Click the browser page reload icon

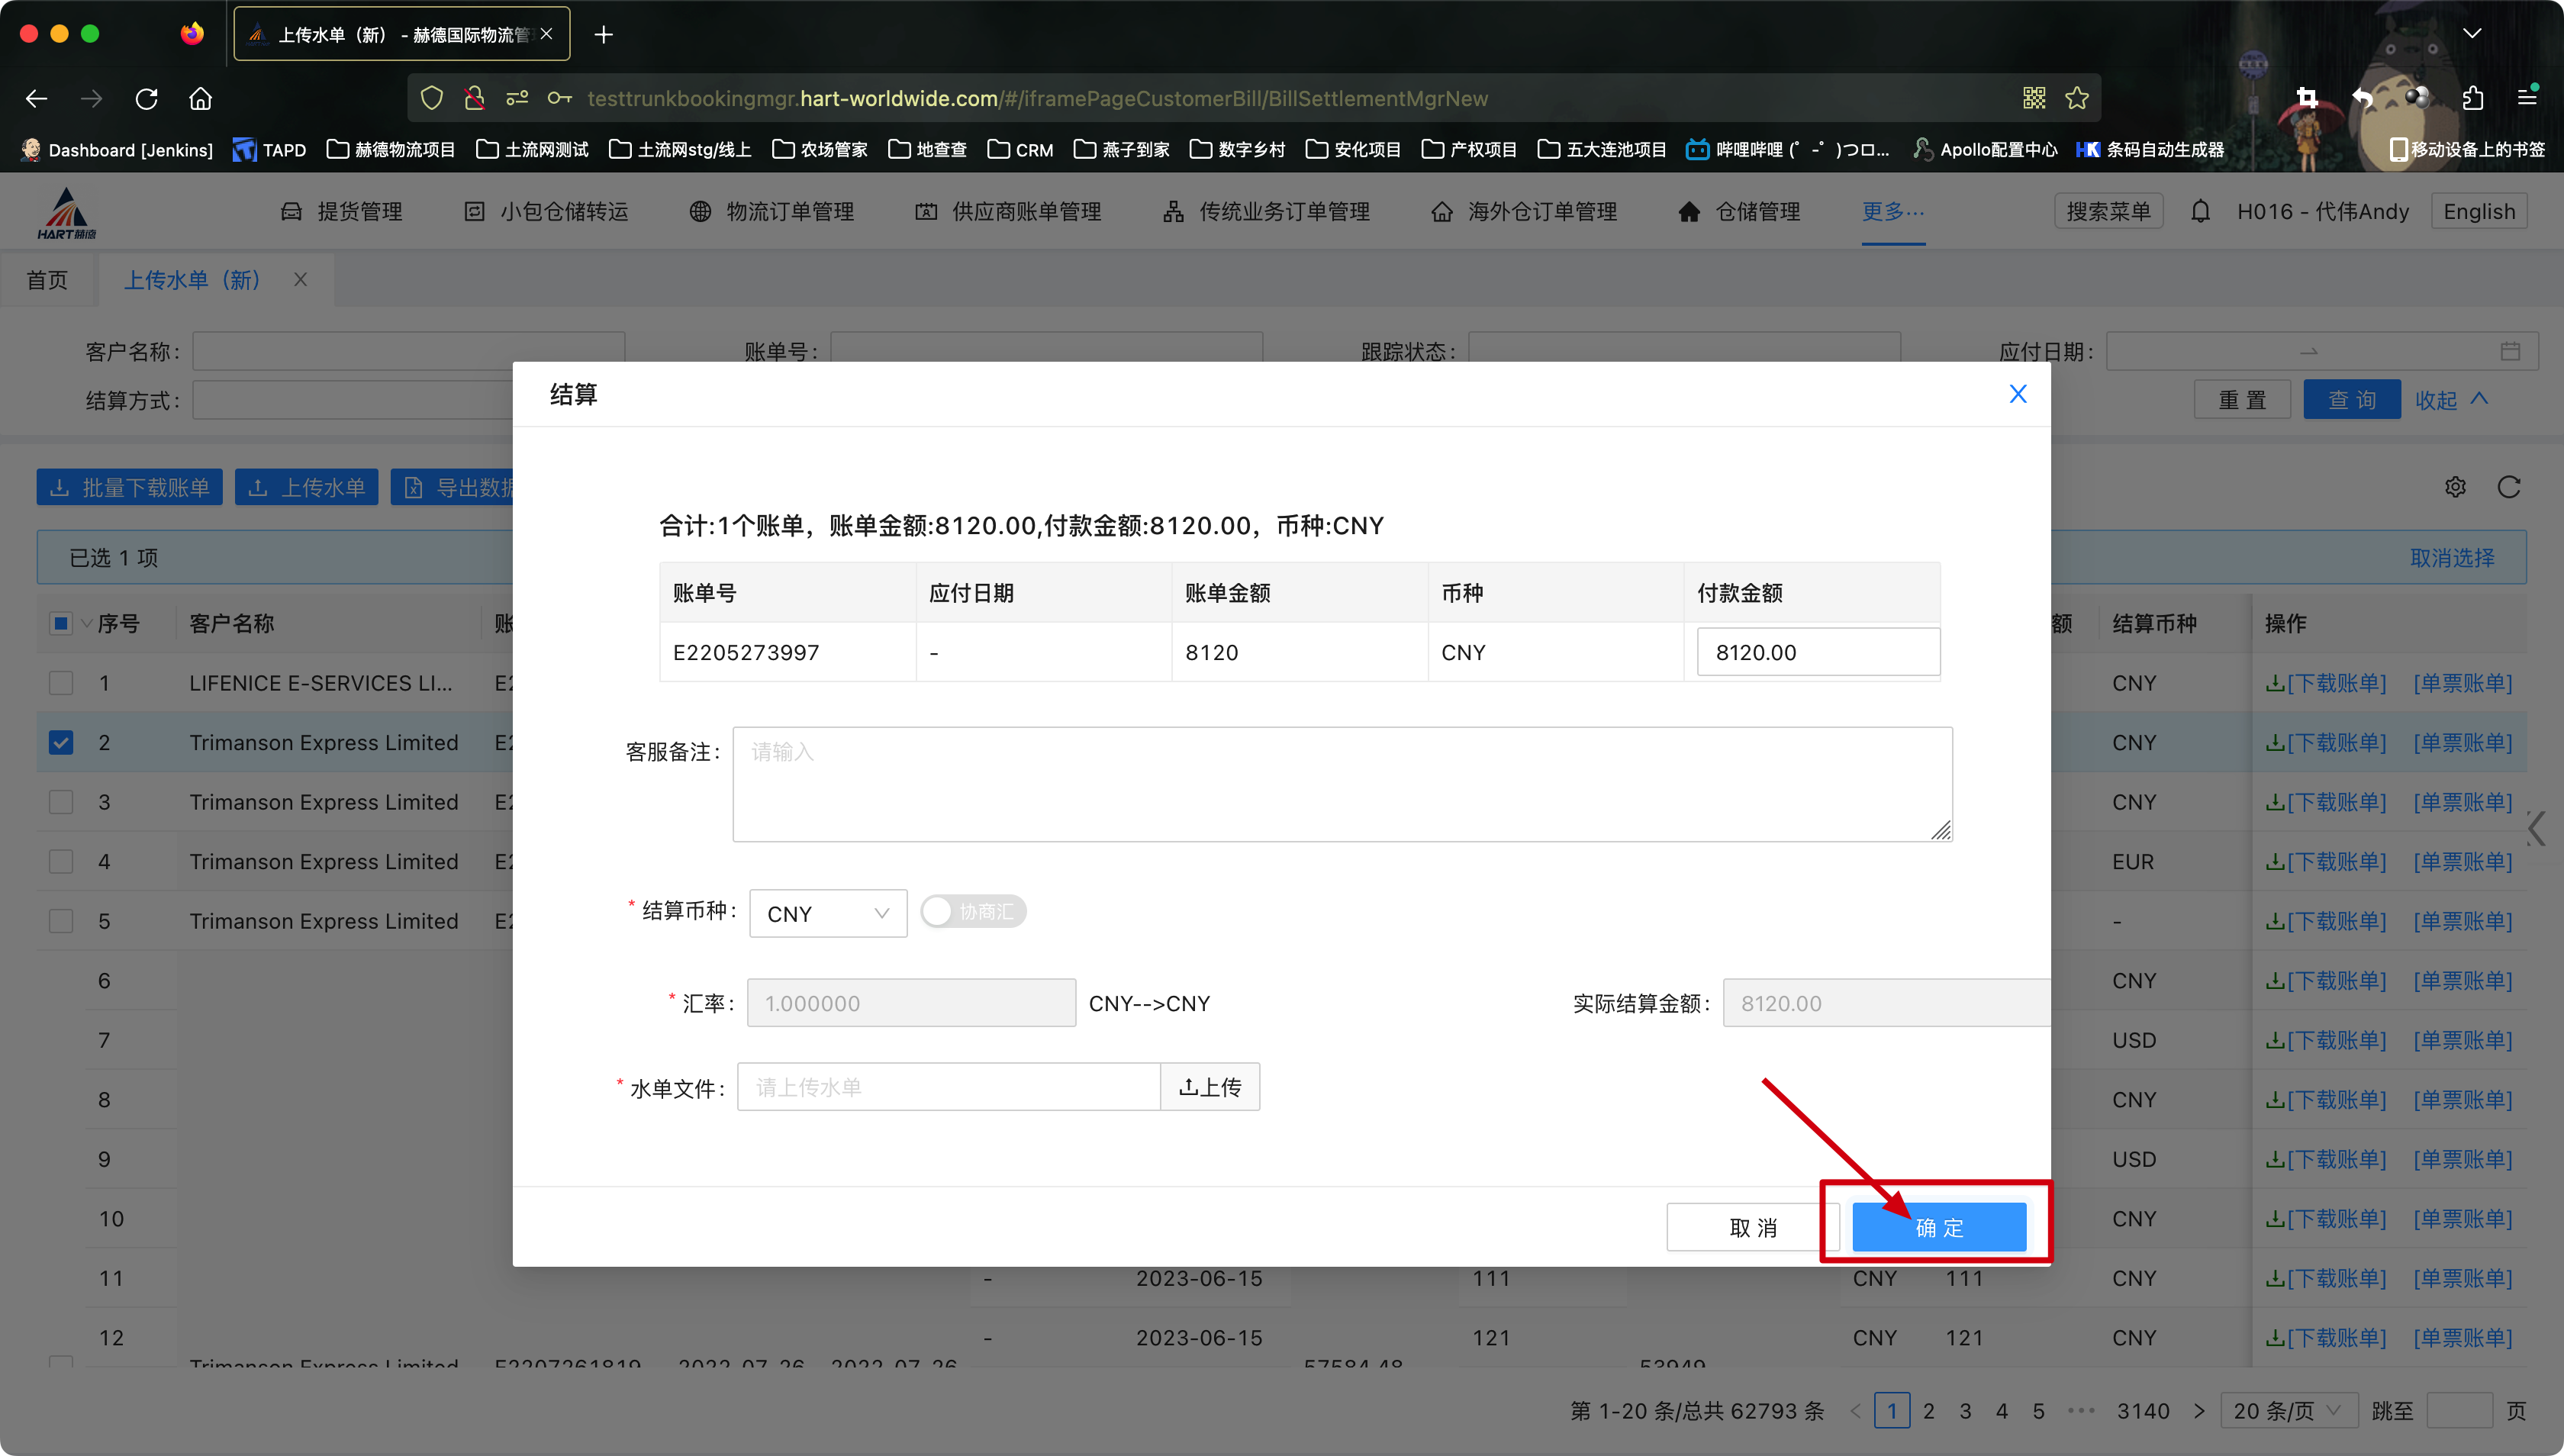[x=147, y=98]
